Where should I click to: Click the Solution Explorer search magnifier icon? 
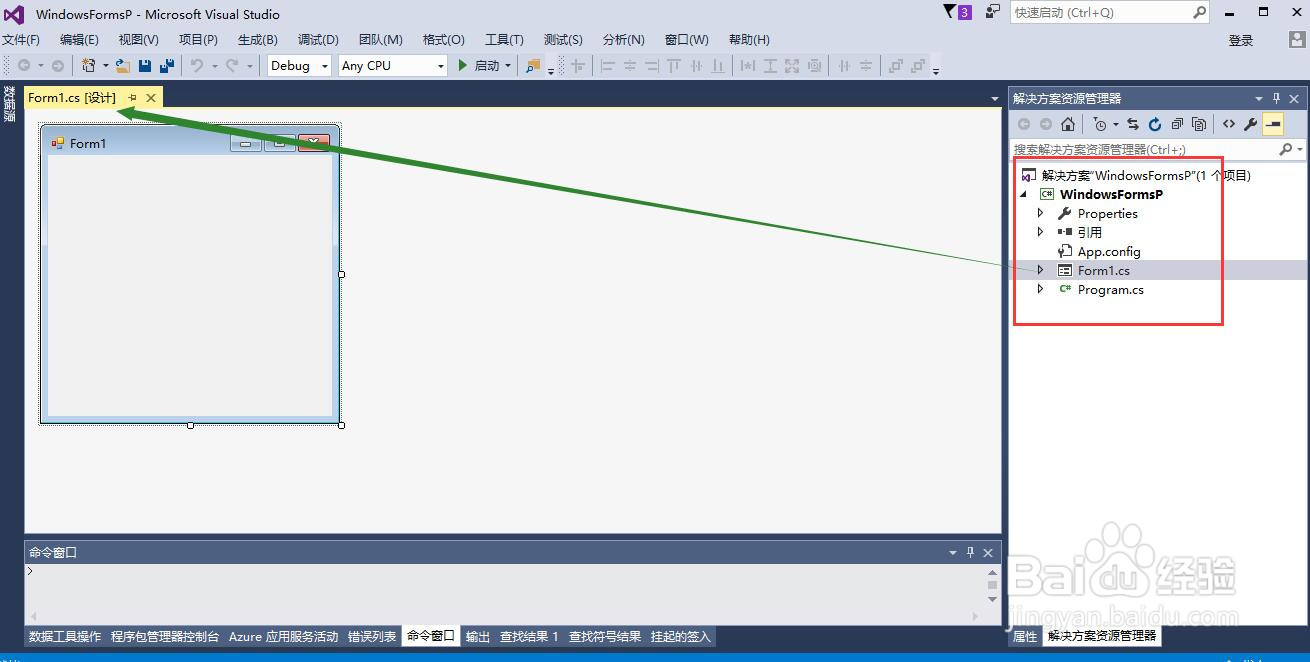pyautogui.click(x=1286, y=149)
